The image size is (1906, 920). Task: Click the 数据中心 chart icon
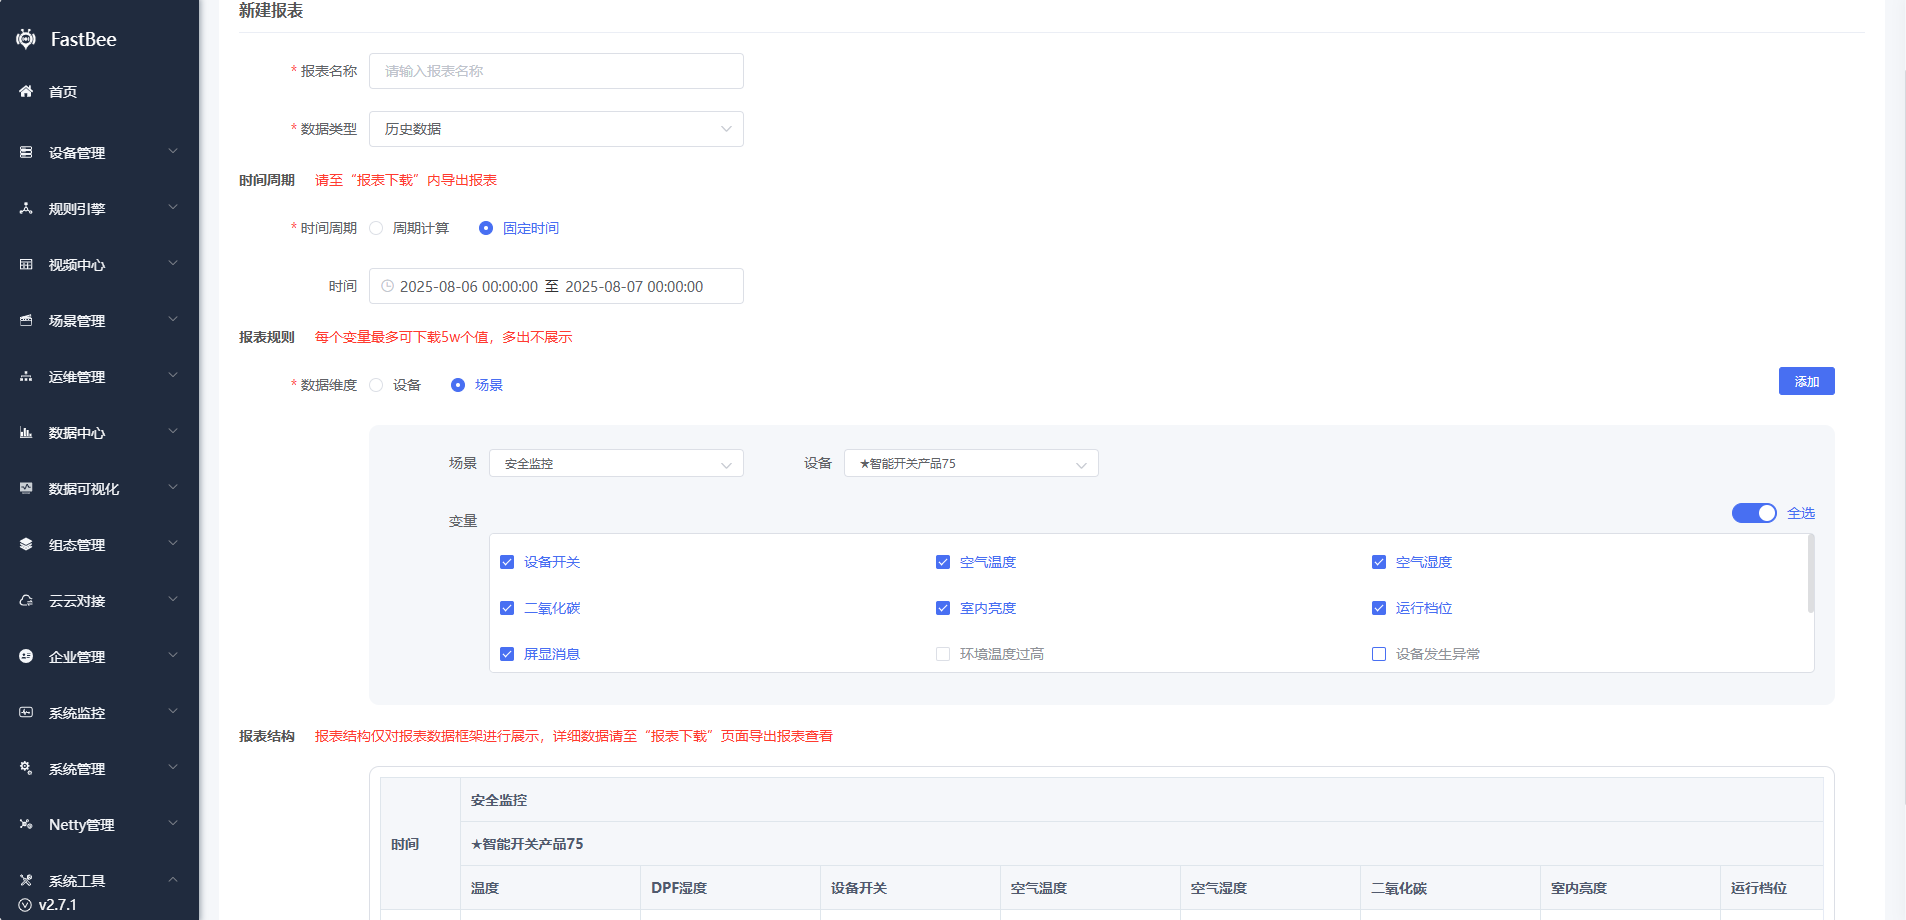coord(26,433)
